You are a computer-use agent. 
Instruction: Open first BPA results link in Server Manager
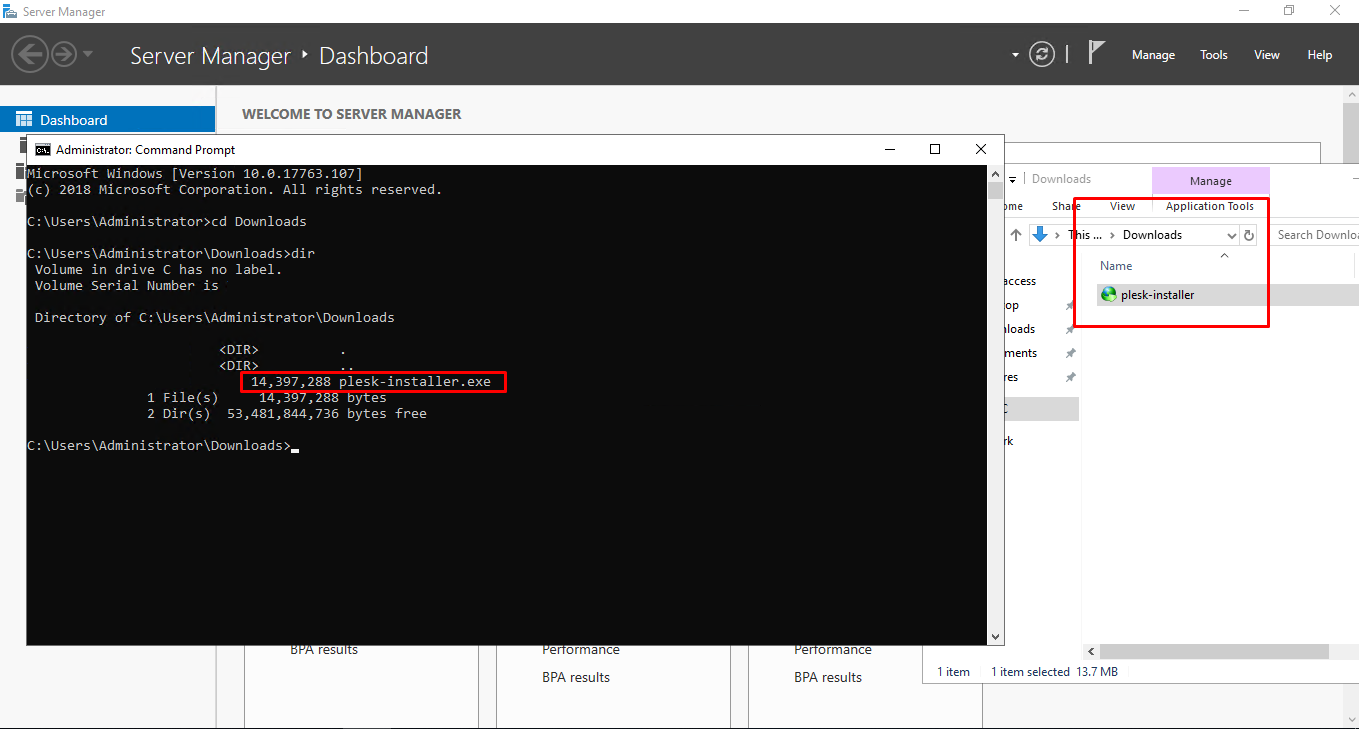[324, 649]
